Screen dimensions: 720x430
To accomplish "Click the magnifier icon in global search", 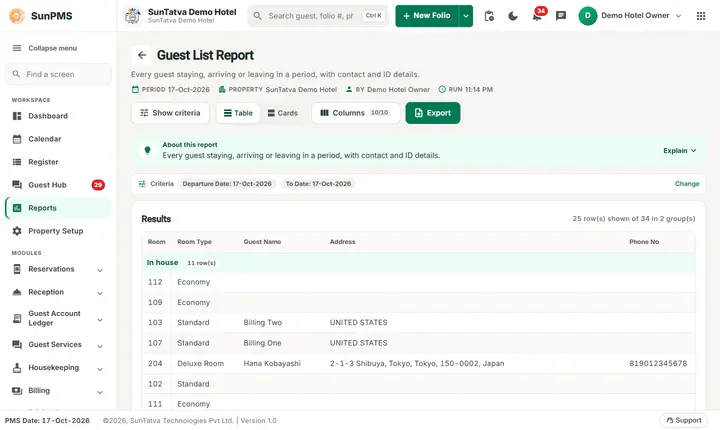I will tap(258, 16).
